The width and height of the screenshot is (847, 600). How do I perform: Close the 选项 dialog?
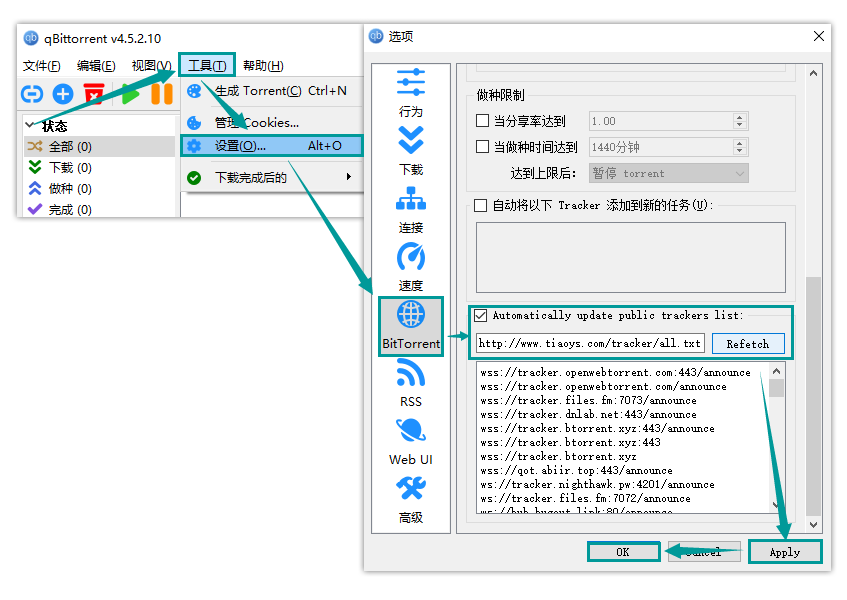coord(818,36)
